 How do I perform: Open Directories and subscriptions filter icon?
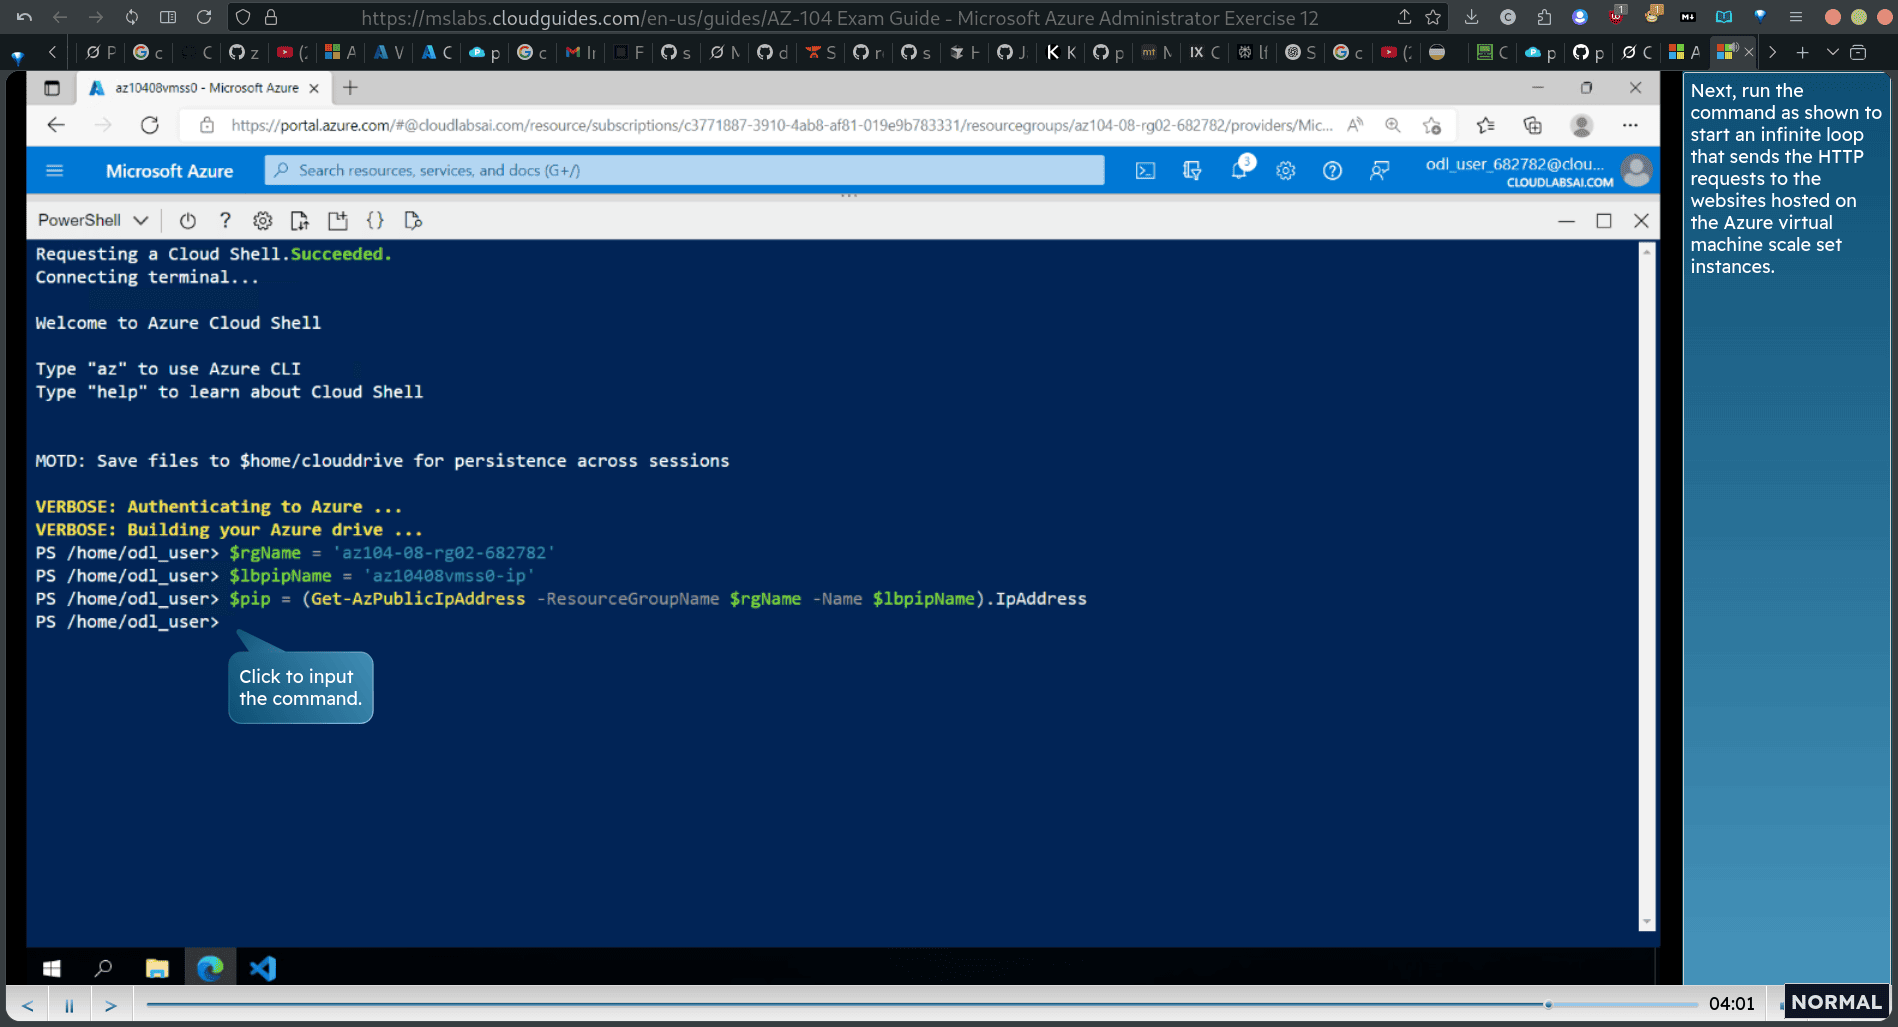click(x=1192, y=171)
